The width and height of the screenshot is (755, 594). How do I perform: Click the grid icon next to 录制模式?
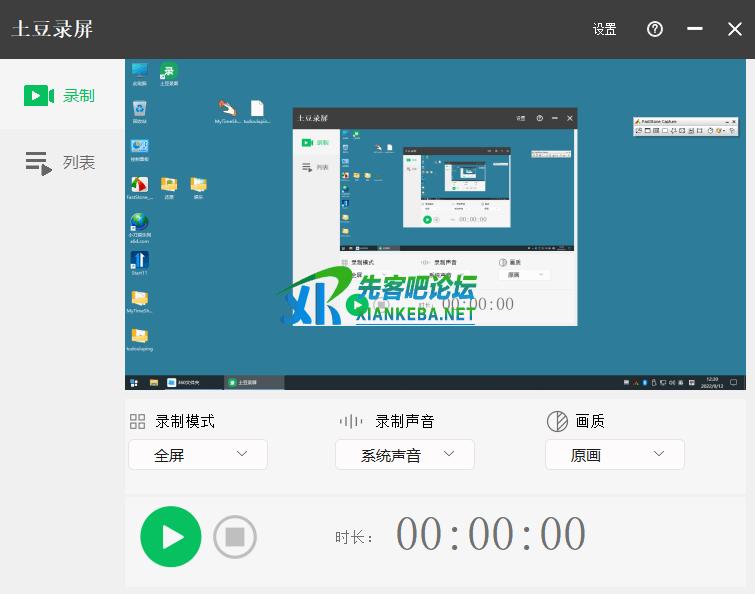pyautogui.click(x=138, y=421)
